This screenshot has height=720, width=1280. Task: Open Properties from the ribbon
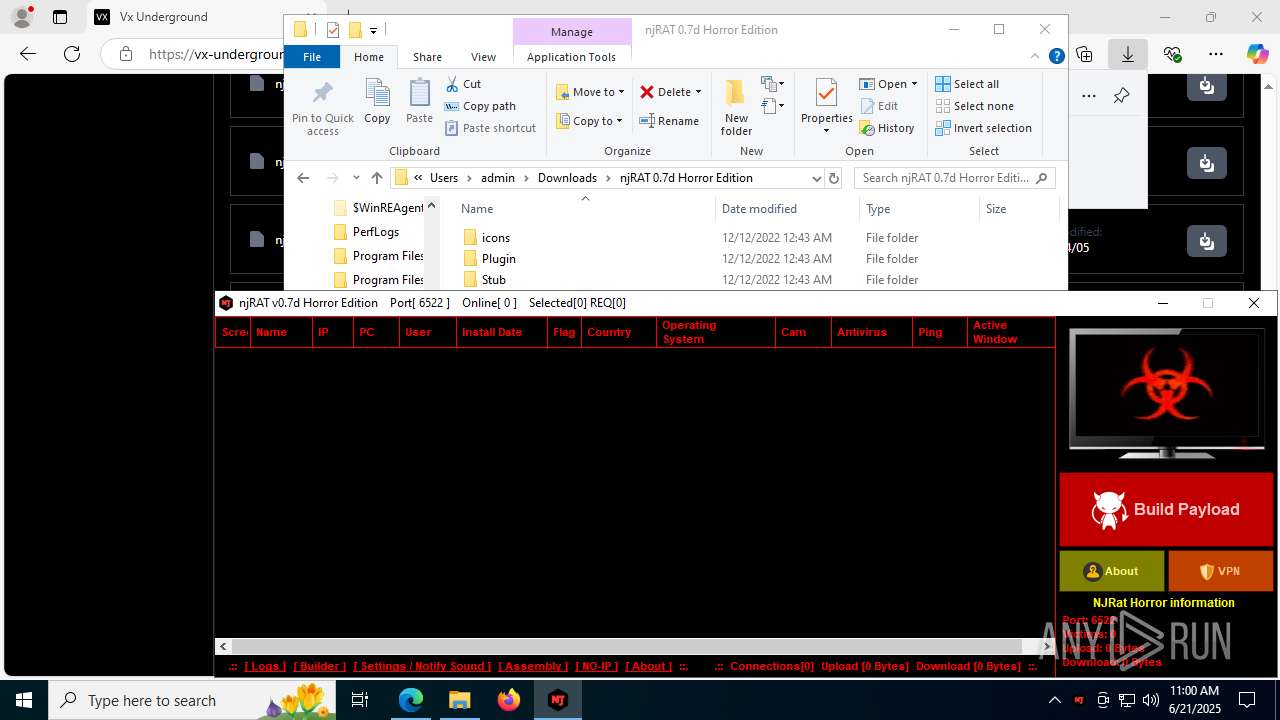pos(826,108)
